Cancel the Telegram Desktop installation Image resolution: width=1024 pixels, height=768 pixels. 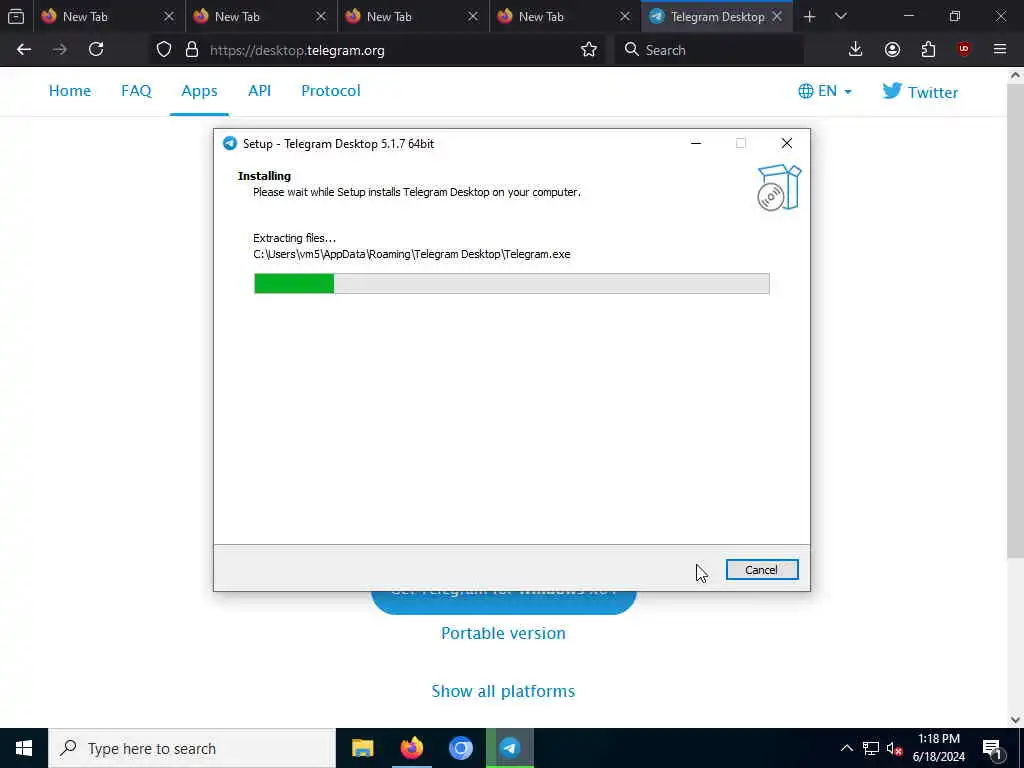point(761,569)
